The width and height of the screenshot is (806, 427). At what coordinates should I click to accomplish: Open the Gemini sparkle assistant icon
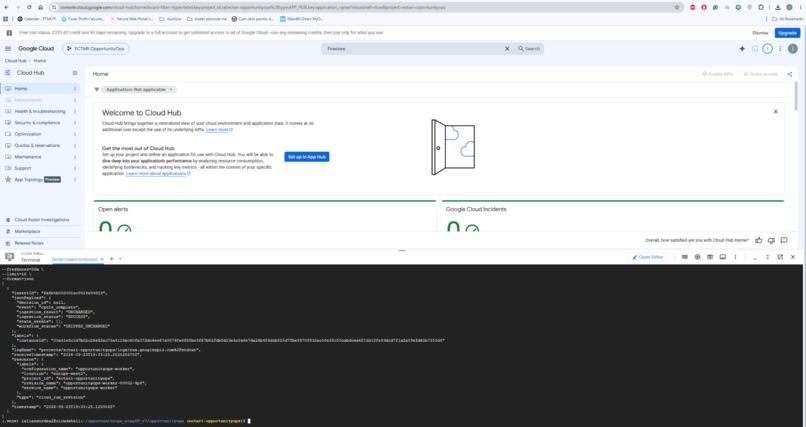[x=742, y=49]
